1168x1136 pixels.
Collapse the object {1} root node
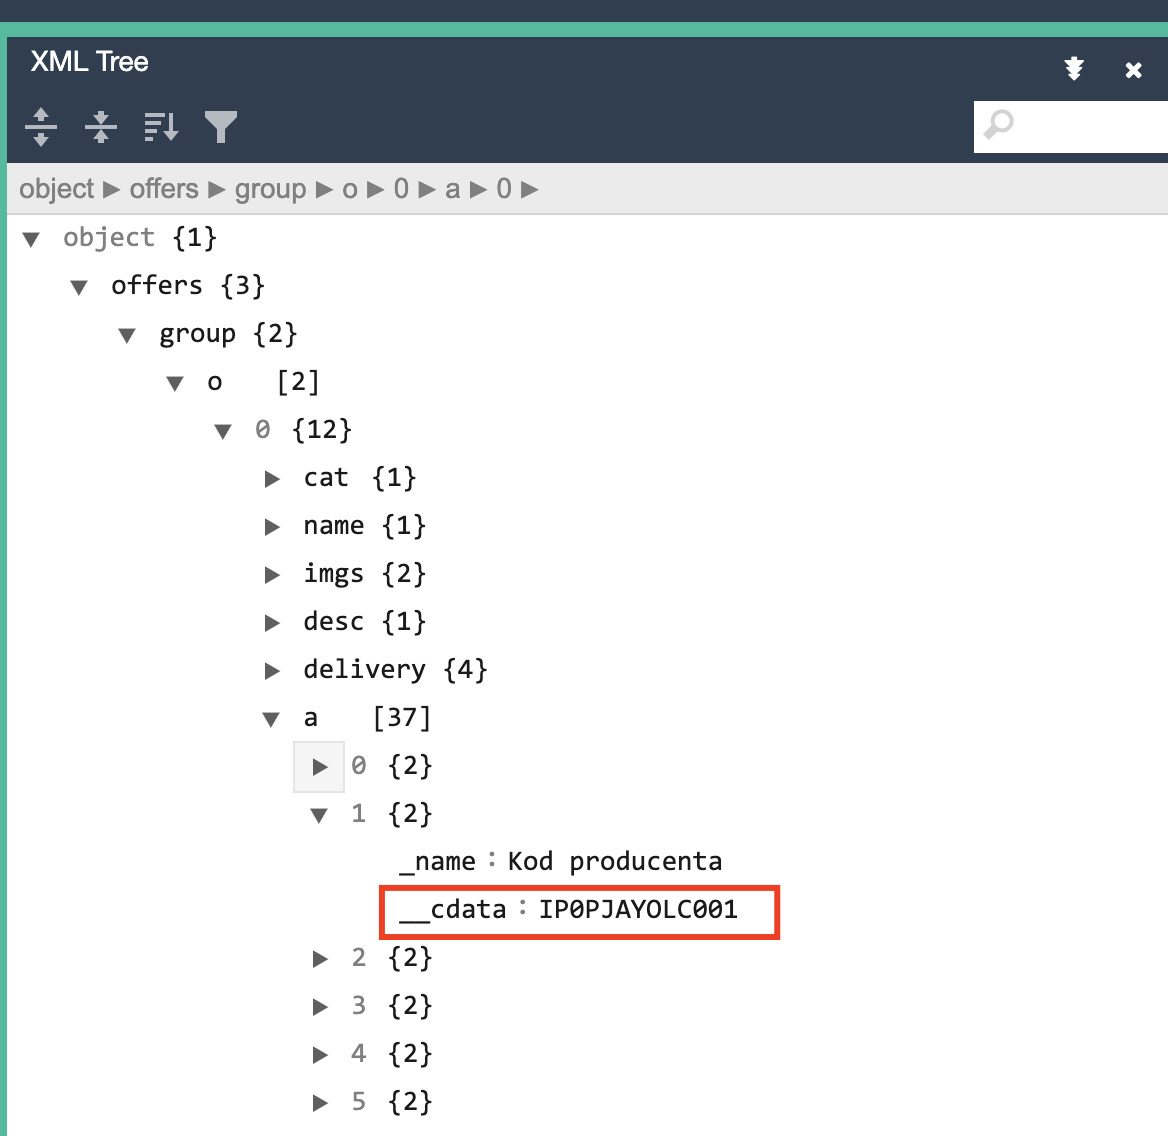(31, 239)
